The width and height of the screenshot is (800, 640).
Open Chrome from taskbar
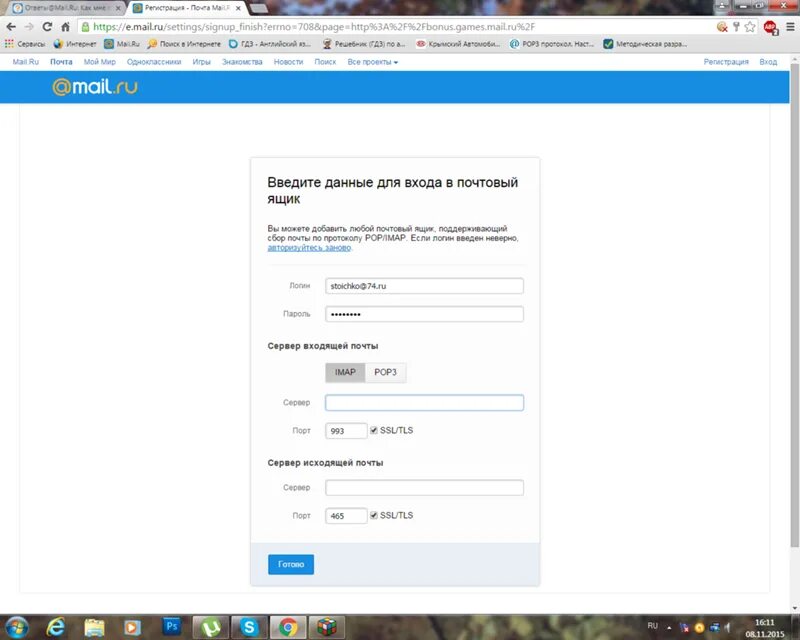click(288, 627)
